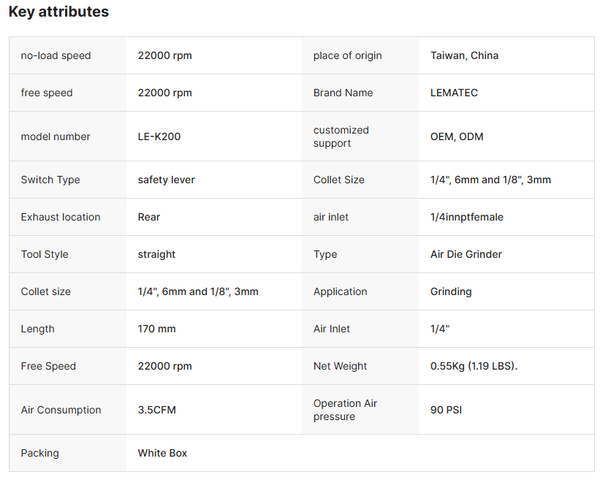Select the 1/4innptfemale air inlet value
600x482 pixels.
coord(467,217)
